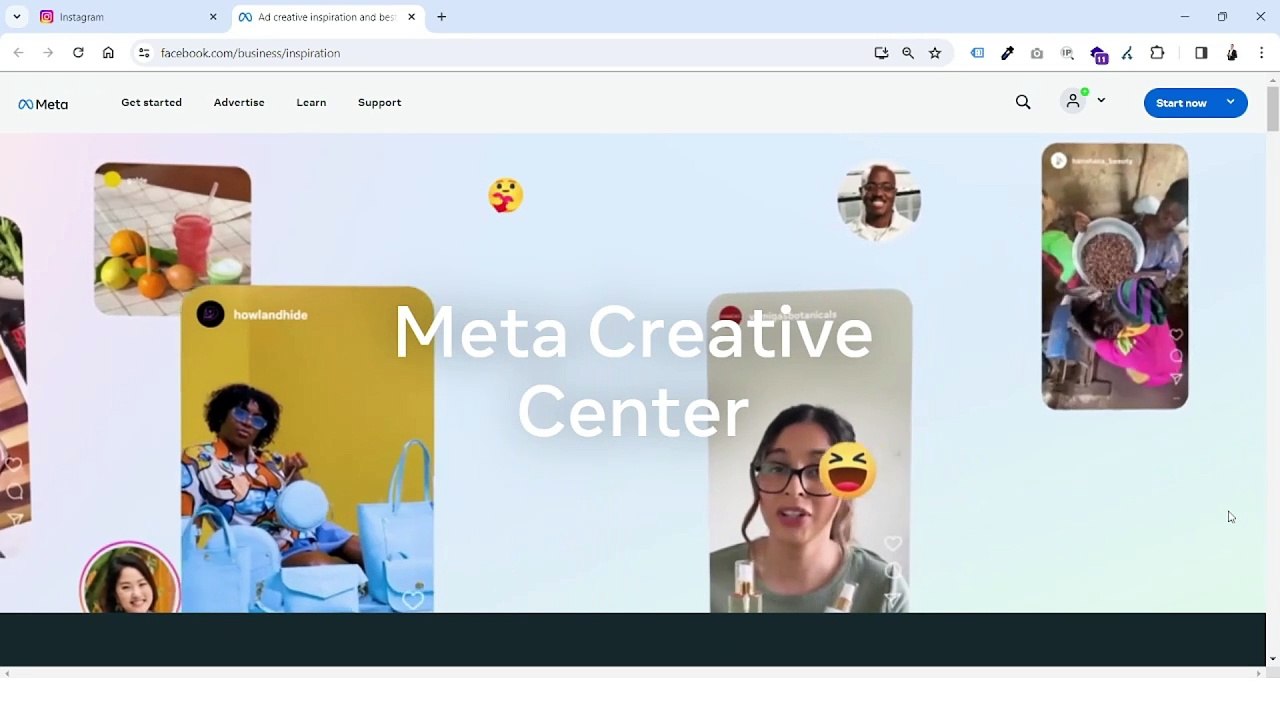Open a new browser tab
1280x720 pixels.
[x=441, y=17]
